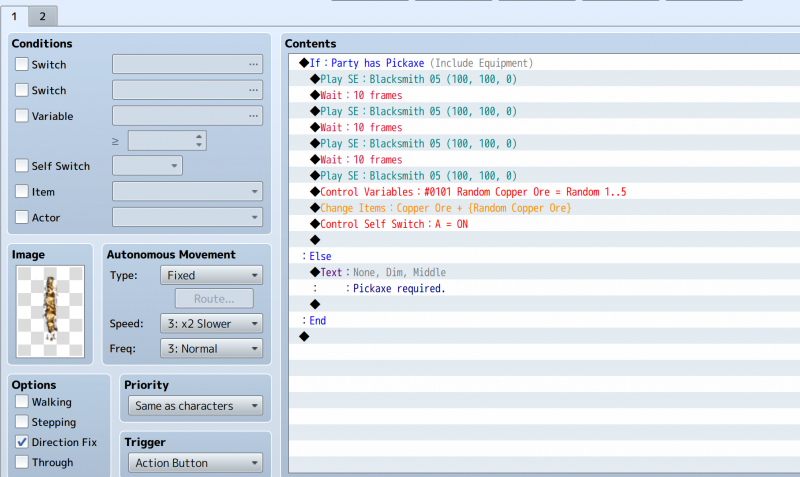This screenshot has height=477, width=800.
Task: Open the Speed dropdown showing x2 Slower
Action: [211, 323]
